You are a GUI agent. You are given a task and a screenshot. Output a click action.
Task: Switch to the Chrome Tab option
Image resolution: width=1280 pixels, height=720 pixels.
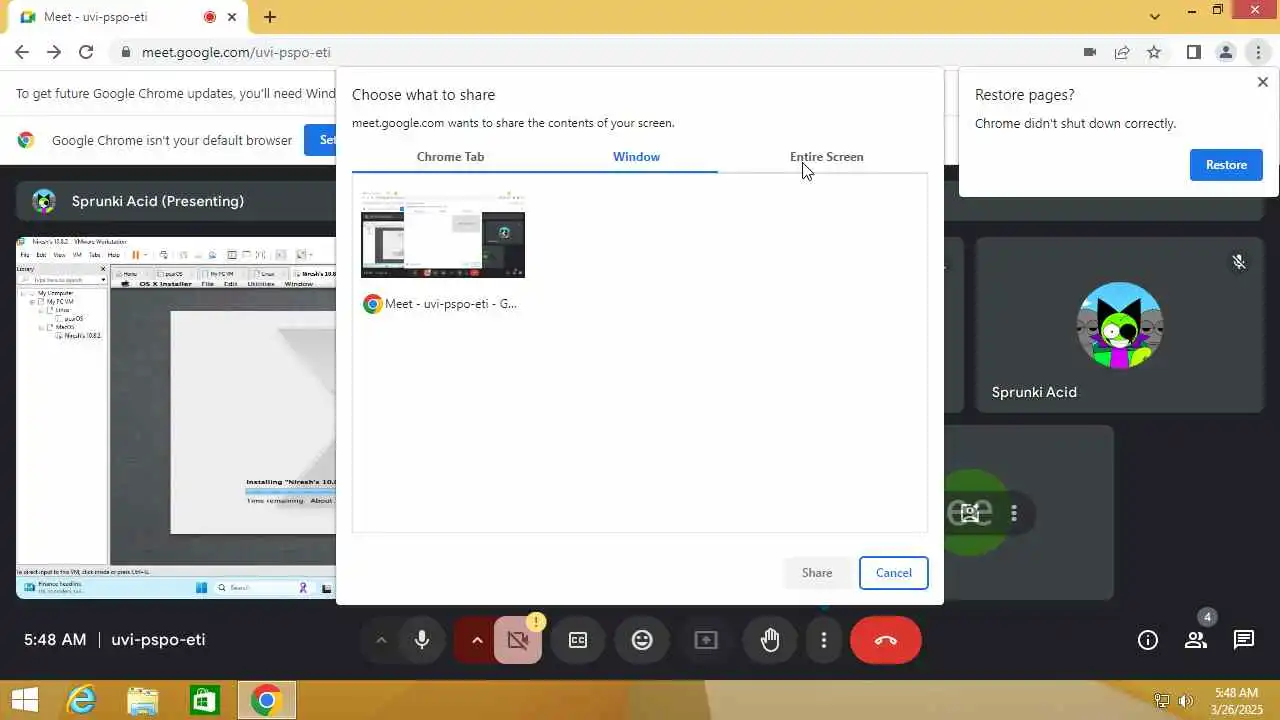click(x=450, y=157)
